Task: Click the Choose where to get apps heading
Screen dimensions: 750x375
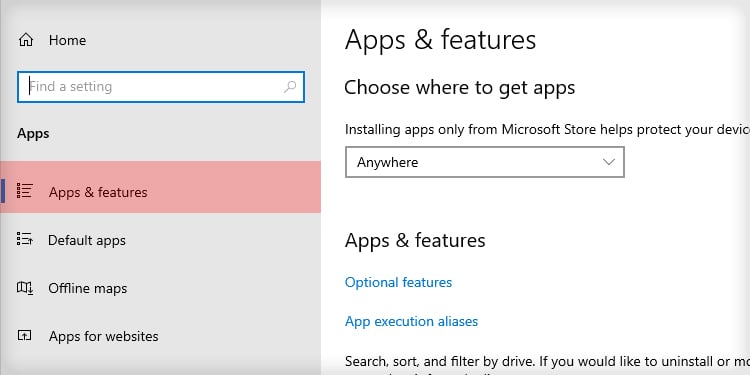Action: [x=460, y=88]
